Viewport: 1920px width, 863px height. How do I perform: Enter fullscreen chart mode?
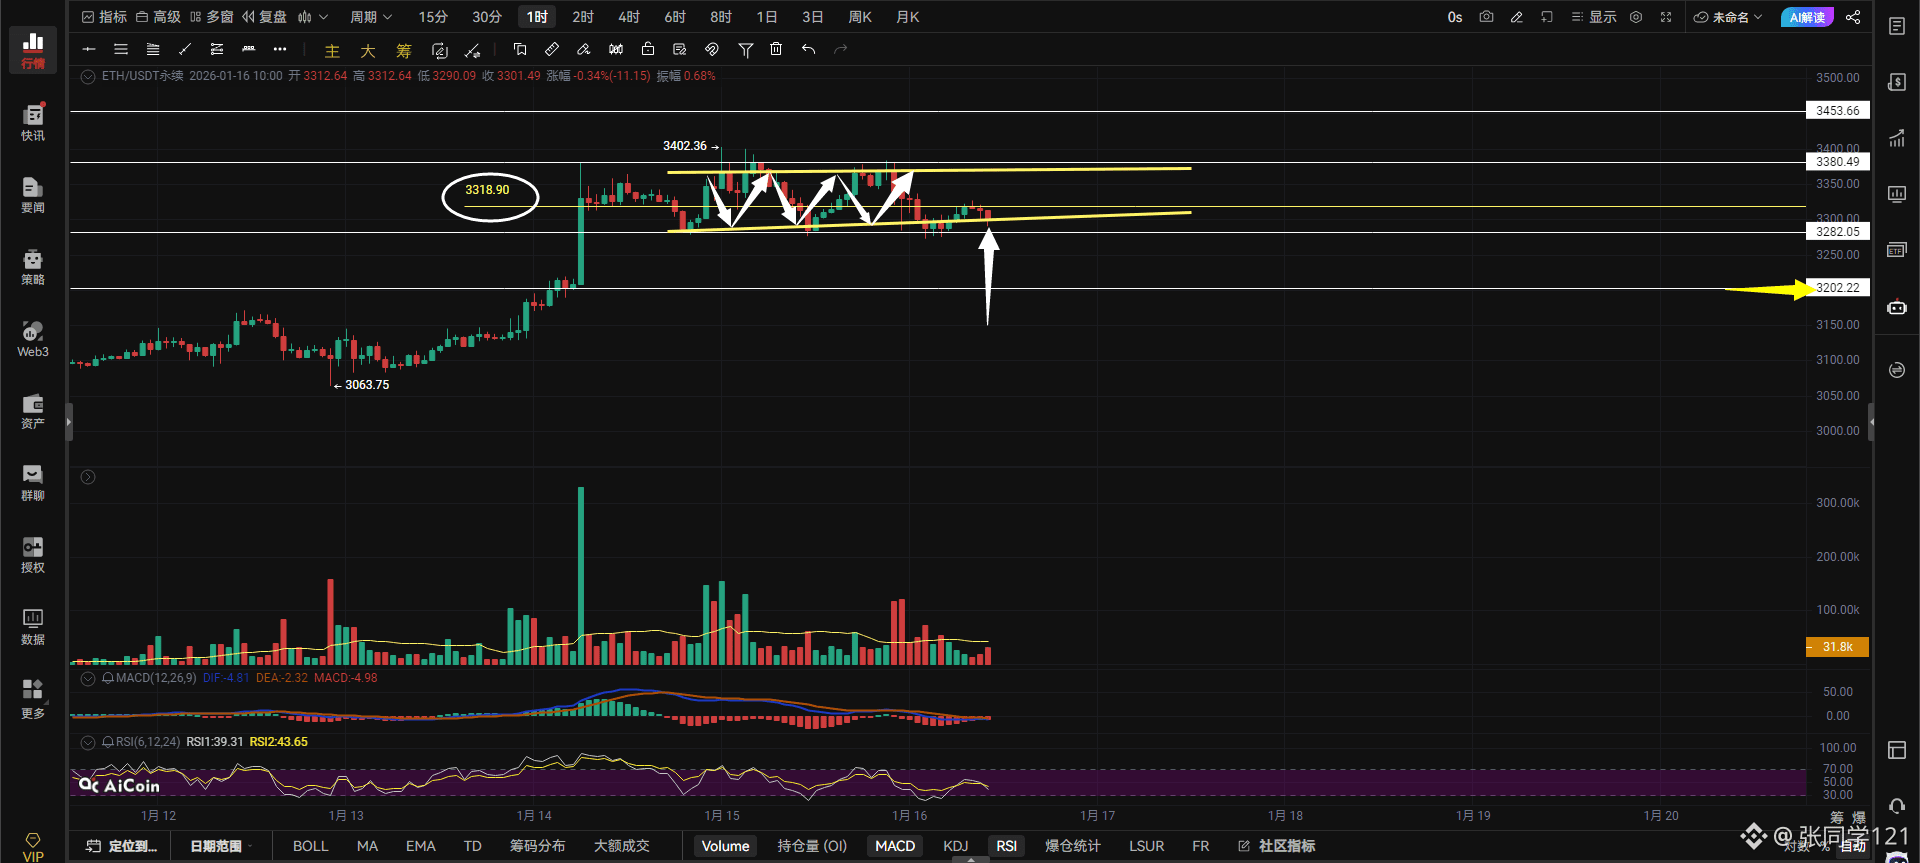click(1666, 17)
